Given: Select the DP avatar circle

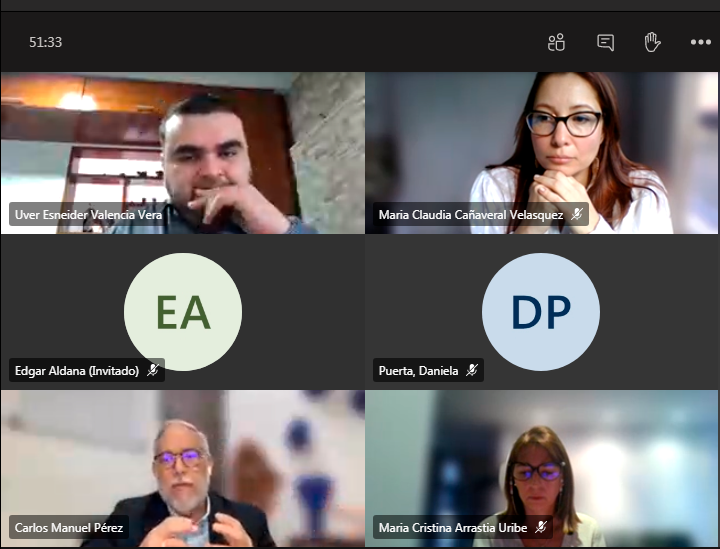Looking at the screenshot, I should pos(541,312).
